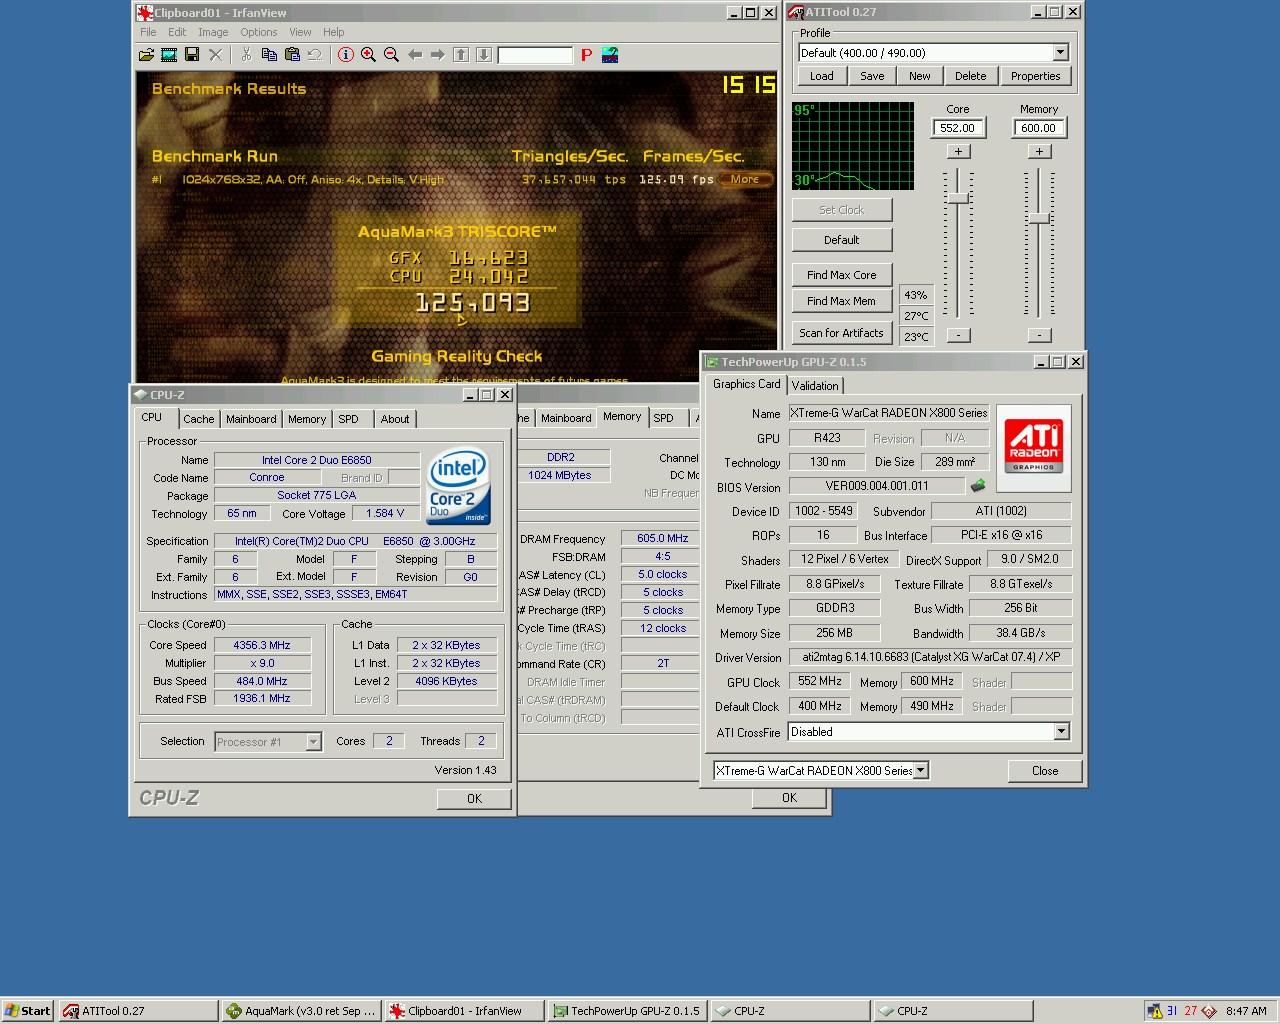The width and height of the screenshot is (1280, 1024).
Task: Switch to the About tab in CPU-Z
Action: click(x=395, y=419)
